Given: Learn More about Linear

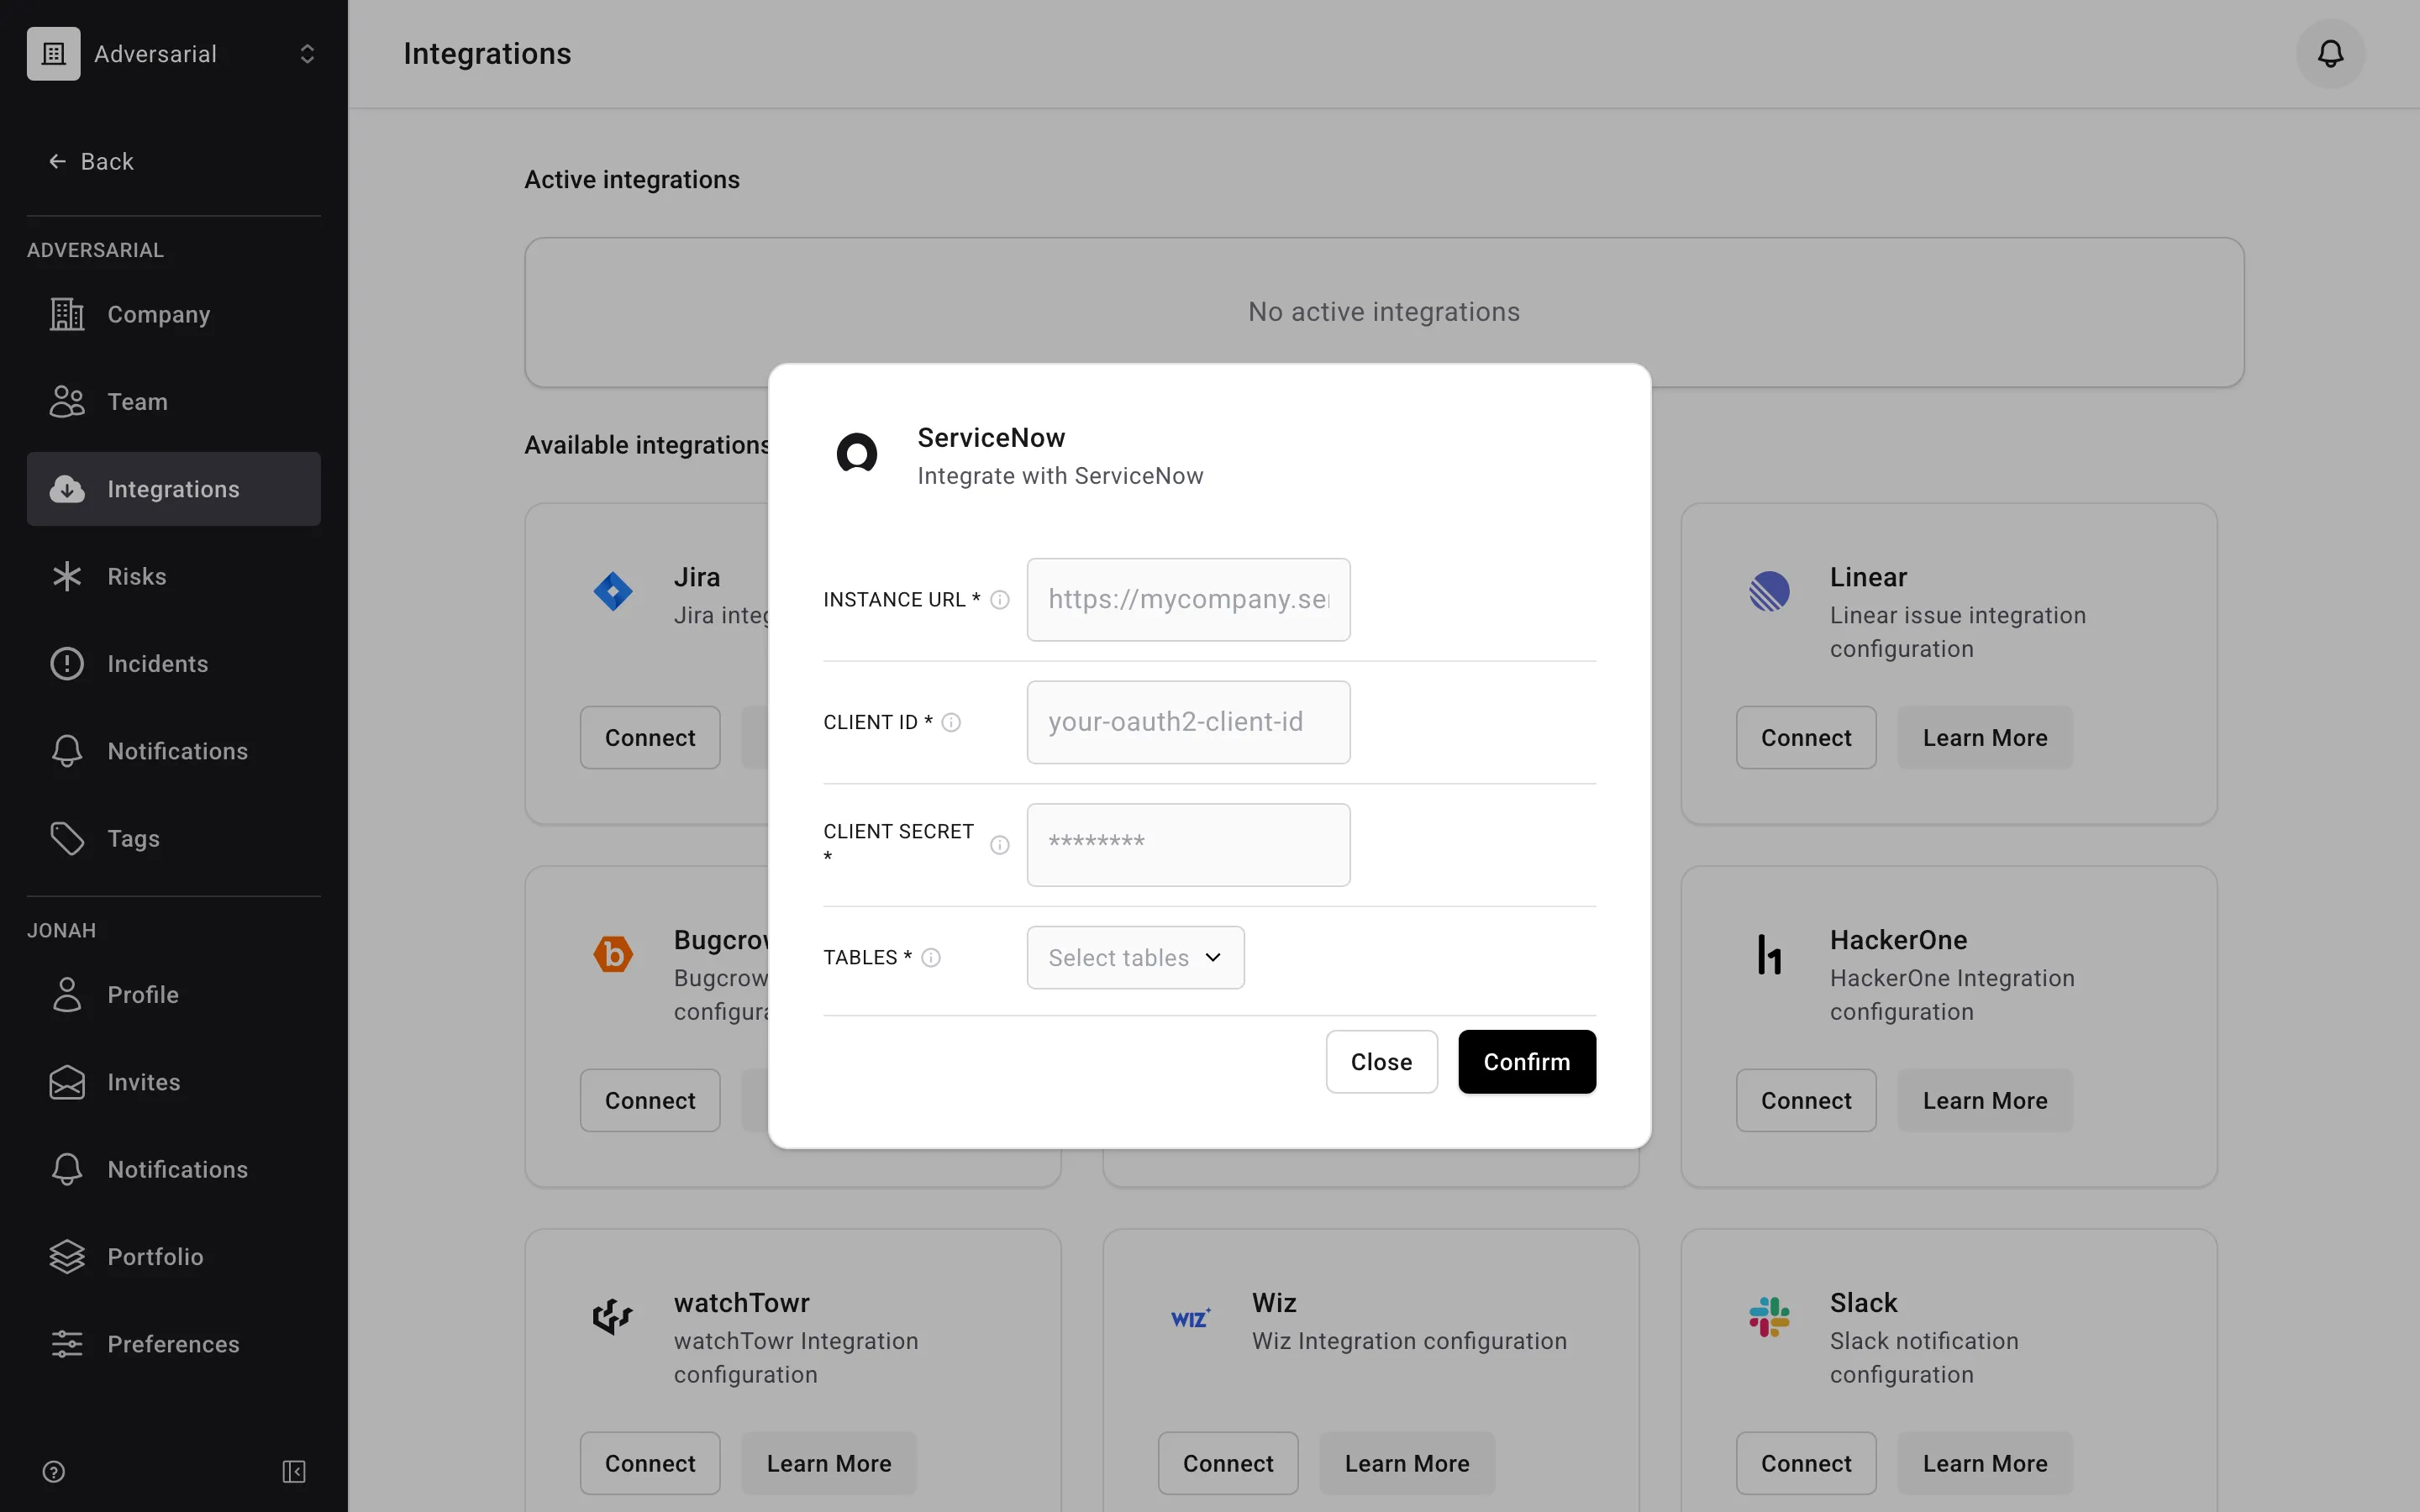Looking at the screenshot, I should click(x=1985, y=738).
